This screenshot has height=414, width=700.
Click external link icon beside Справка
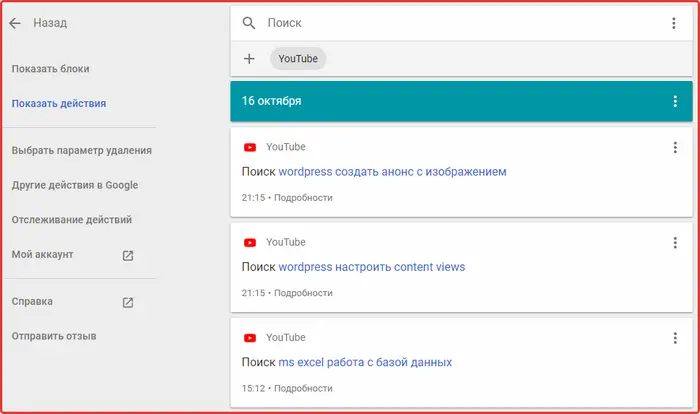click(x=128, y=302)
